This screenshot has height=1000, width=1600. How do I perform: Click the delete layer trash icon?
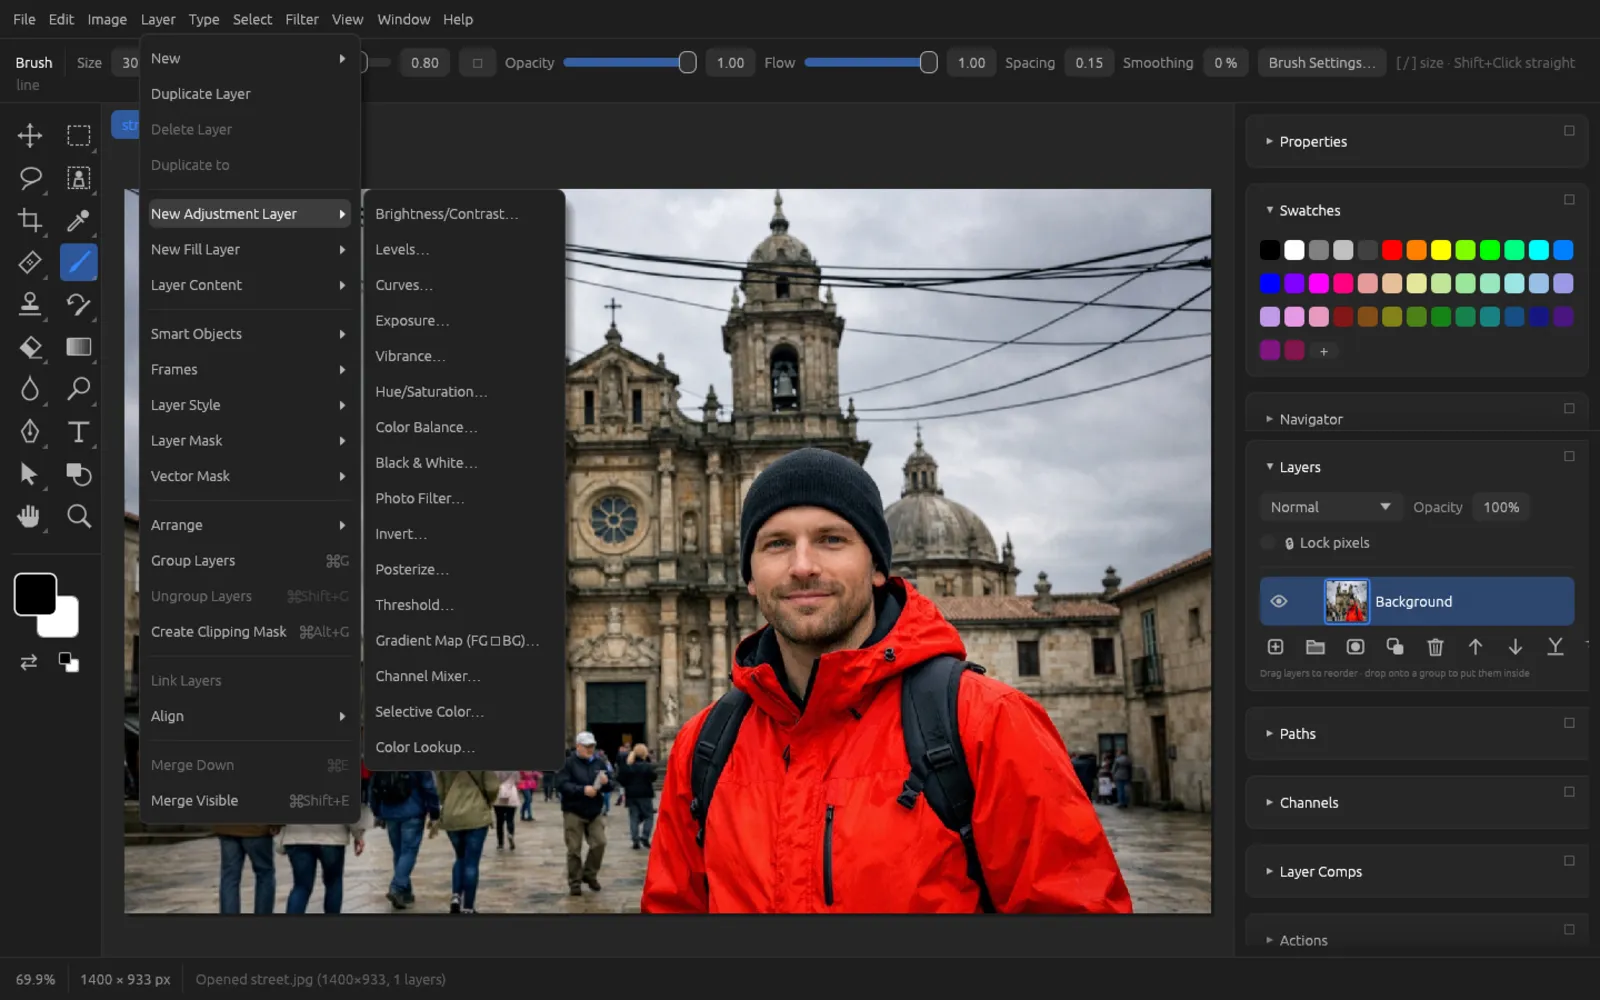pos(1435,647)
